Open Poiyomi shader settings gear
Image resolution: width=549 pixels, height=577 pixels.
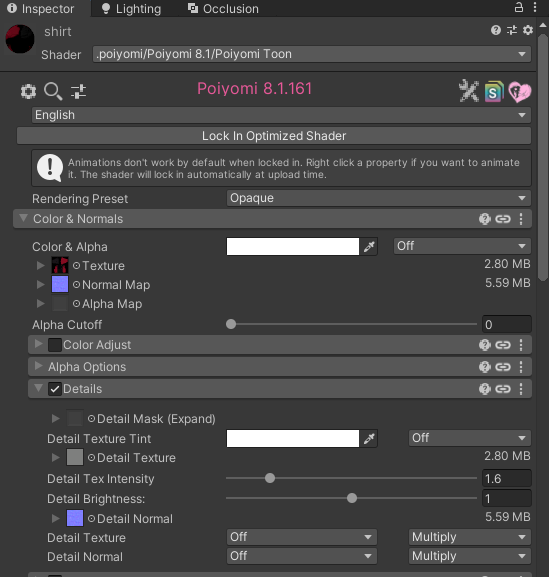(x=28, y=91)
